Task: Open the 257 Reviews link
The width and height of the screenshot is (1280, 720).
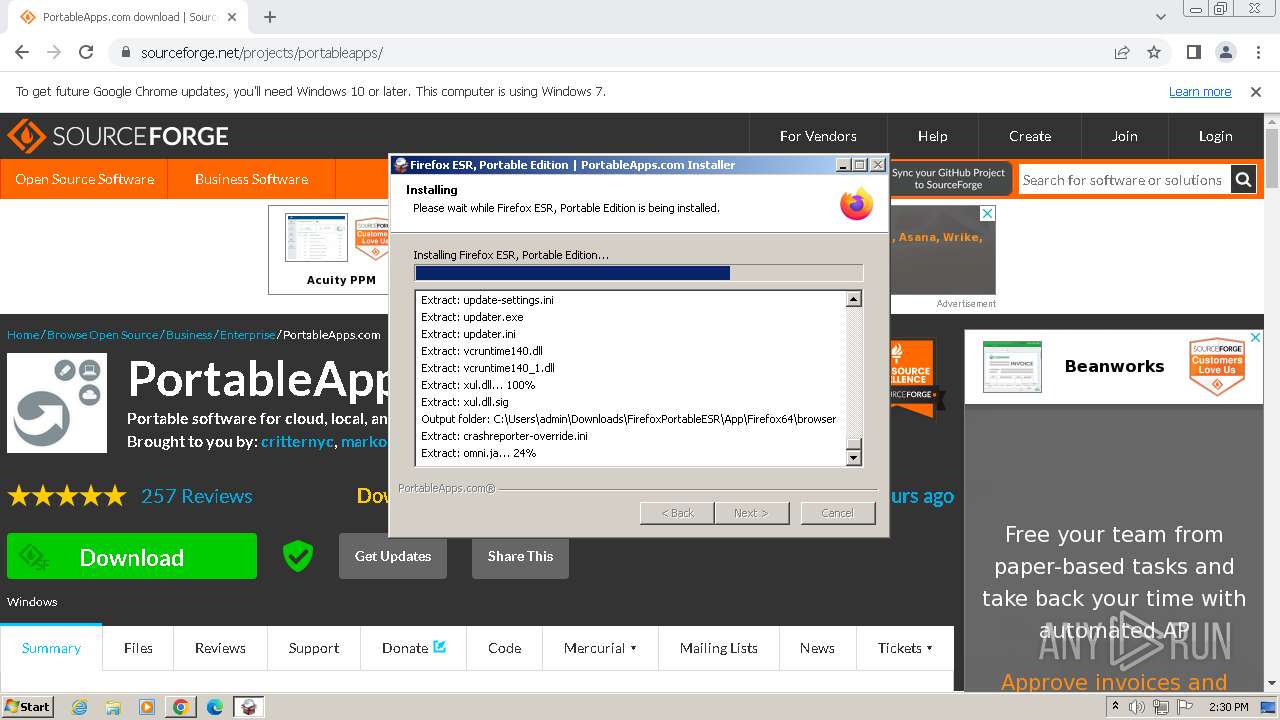Action: 197,496
